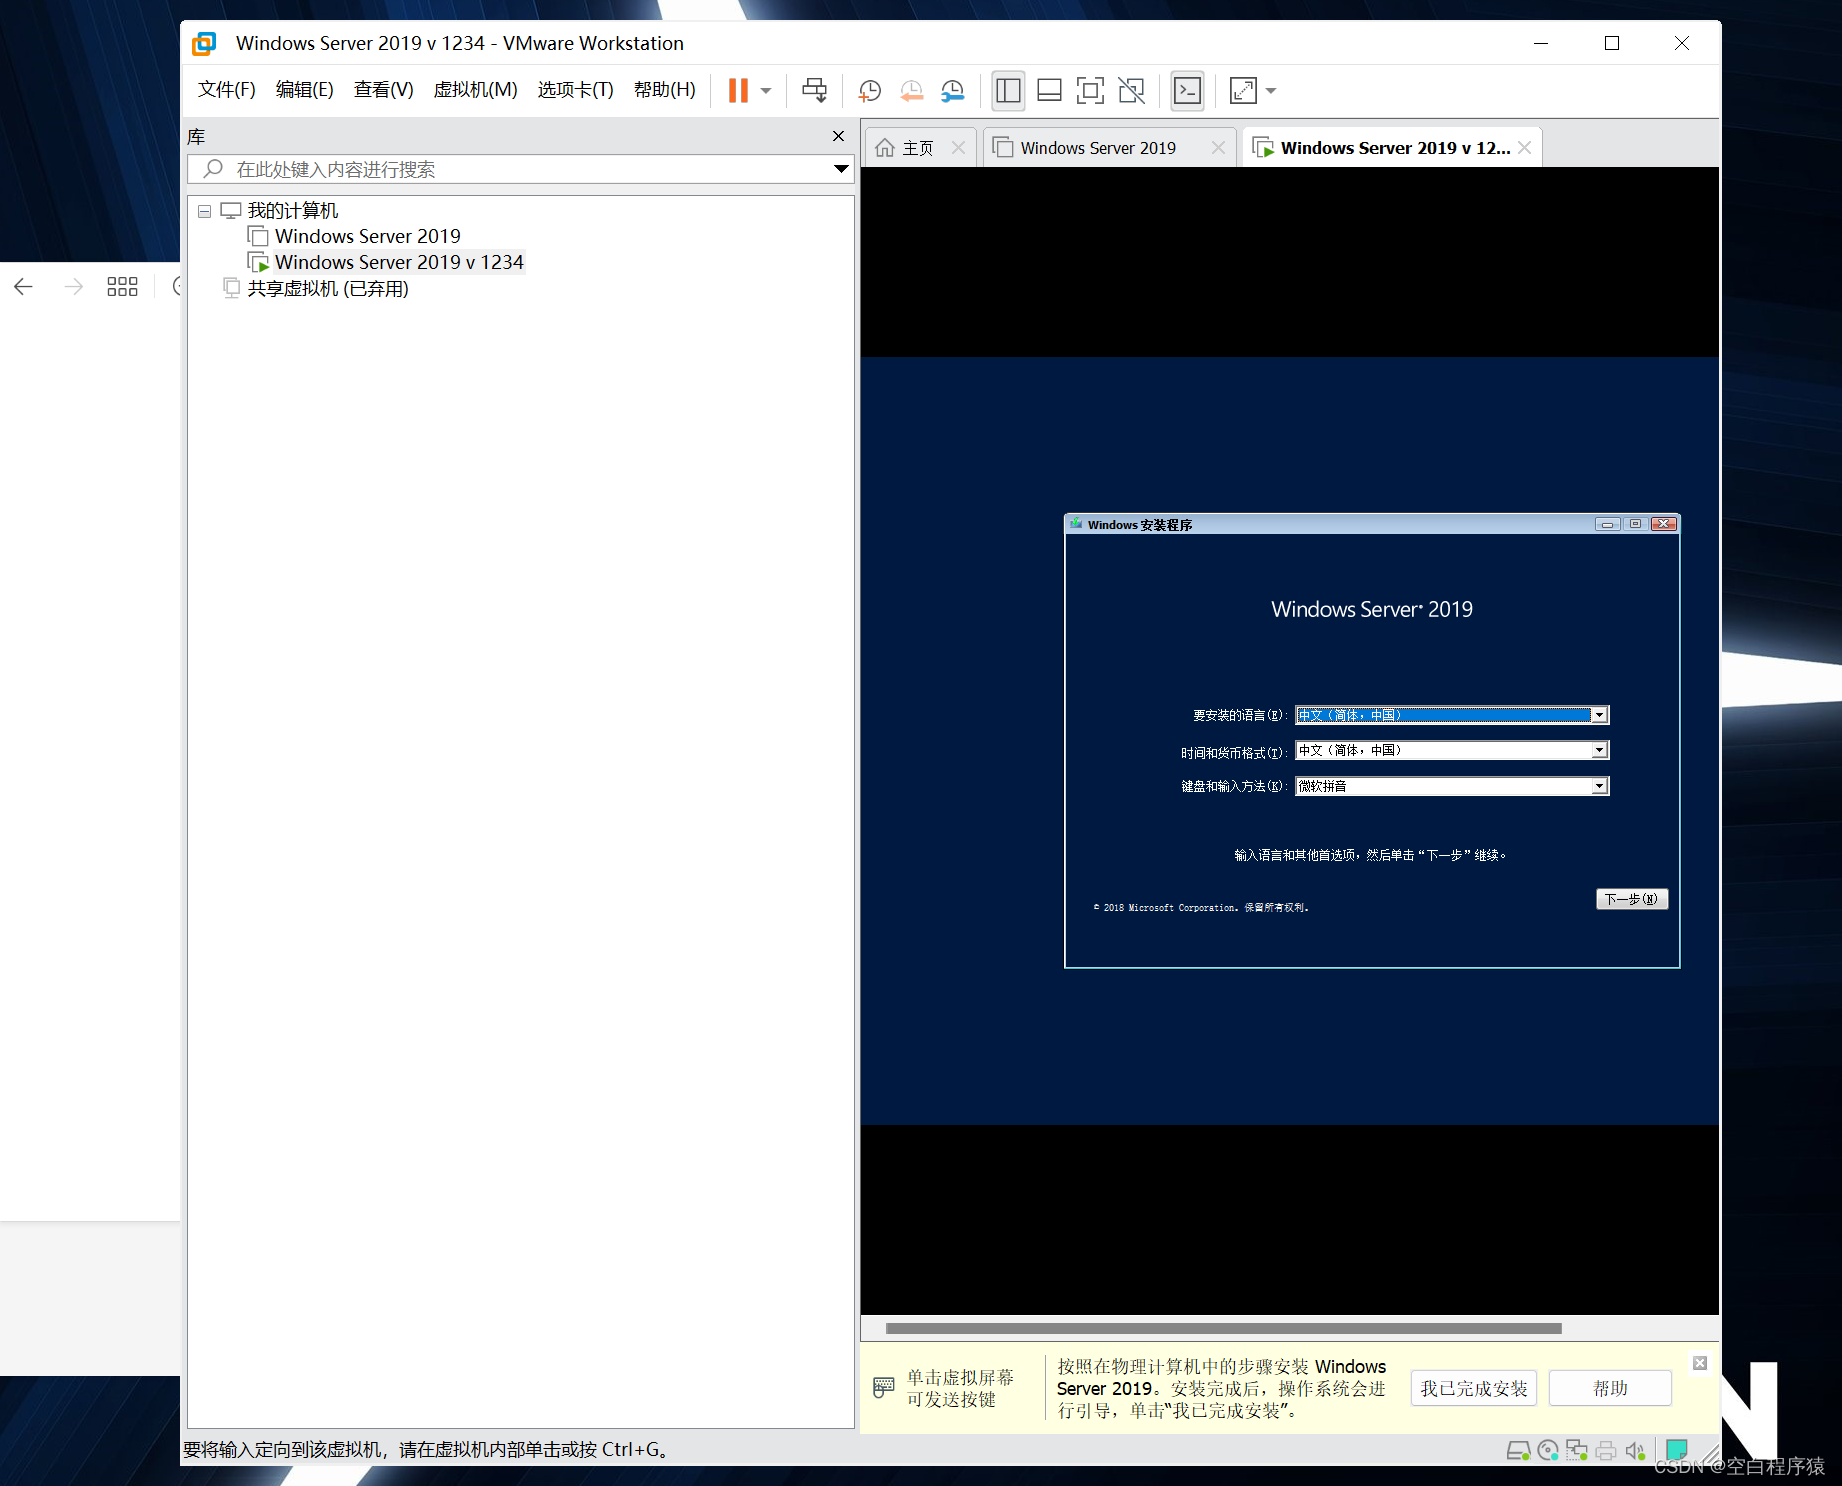The height and width of the screenshot is (1486, 1842).
Task: Click 下一步(N) in Windows Setup
Action: [1631, 899]
